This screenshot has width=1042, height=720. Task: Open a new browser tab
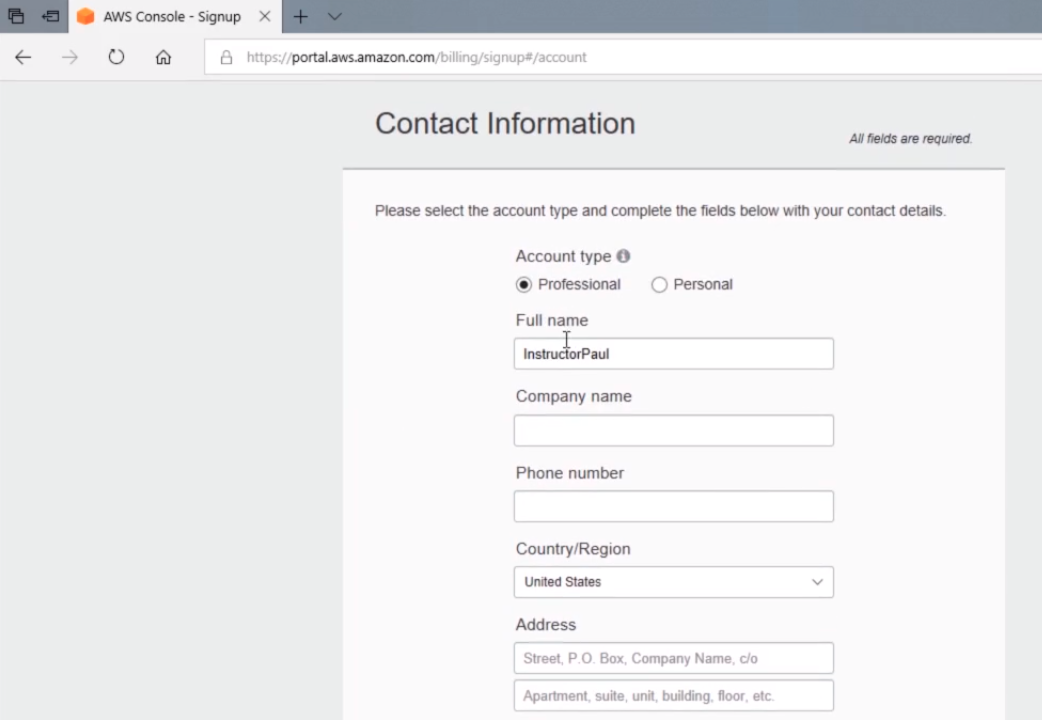click(x=300, y=16)
